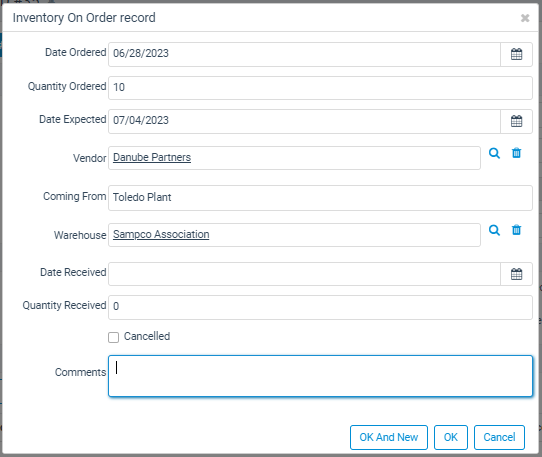Cancel the order record dialog
Screen dimensions: 542x457
click(499, 437)
